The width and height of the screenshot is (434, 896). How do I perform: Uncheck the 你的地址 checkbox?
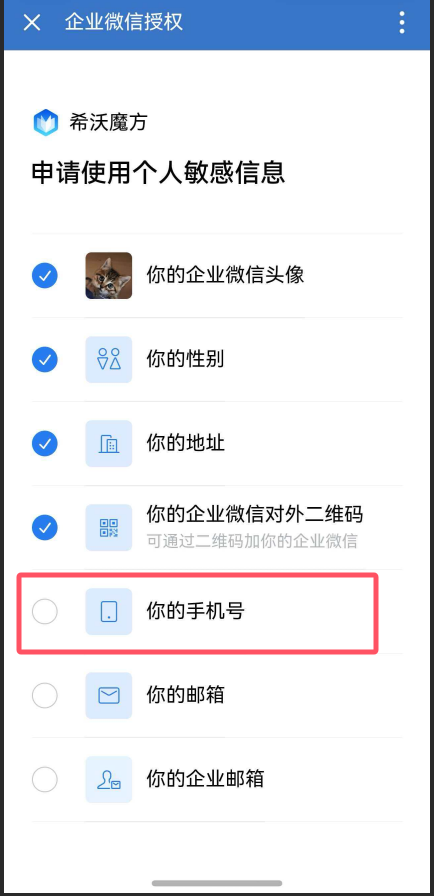point(45,443)
